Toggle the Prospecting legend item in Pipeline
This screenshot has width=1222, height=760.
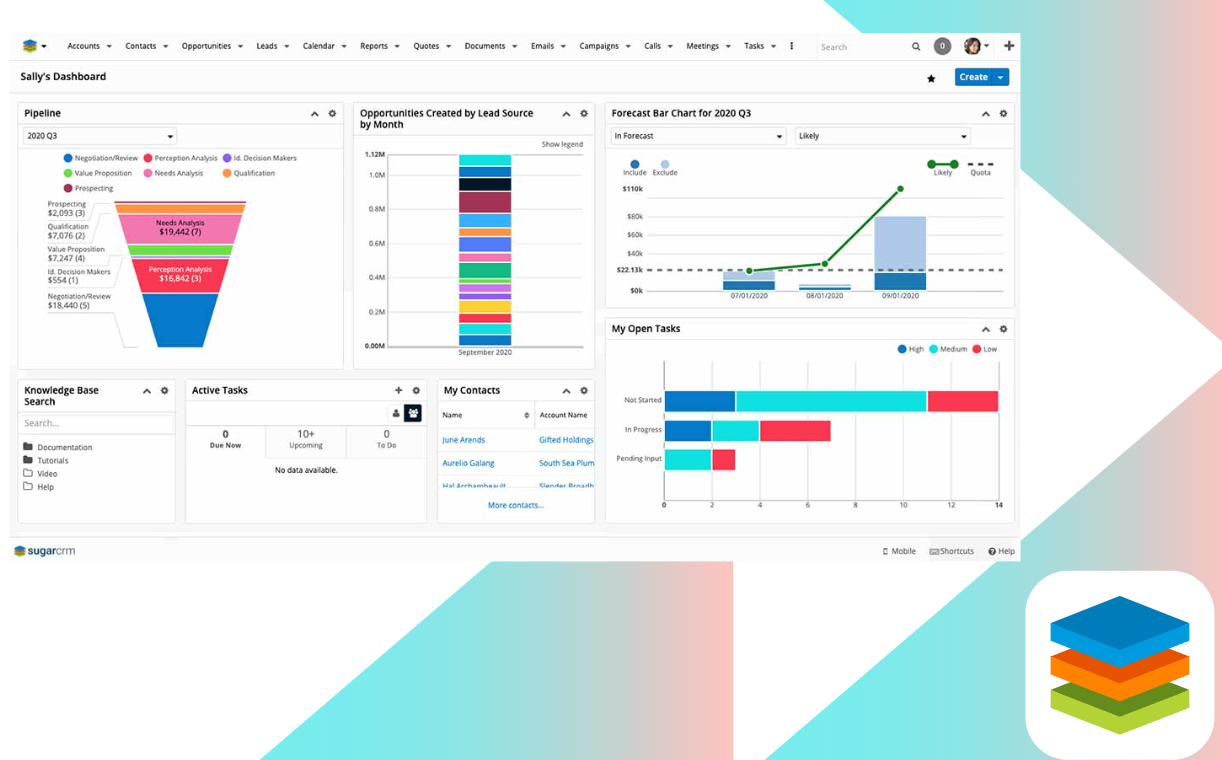[88, 188]
